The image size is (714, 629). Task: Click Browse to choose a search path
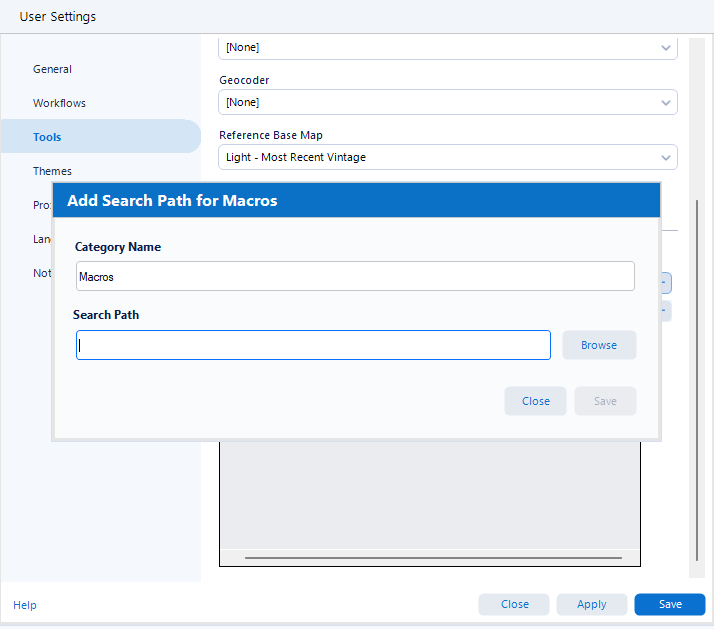click(x=599, y=345)
